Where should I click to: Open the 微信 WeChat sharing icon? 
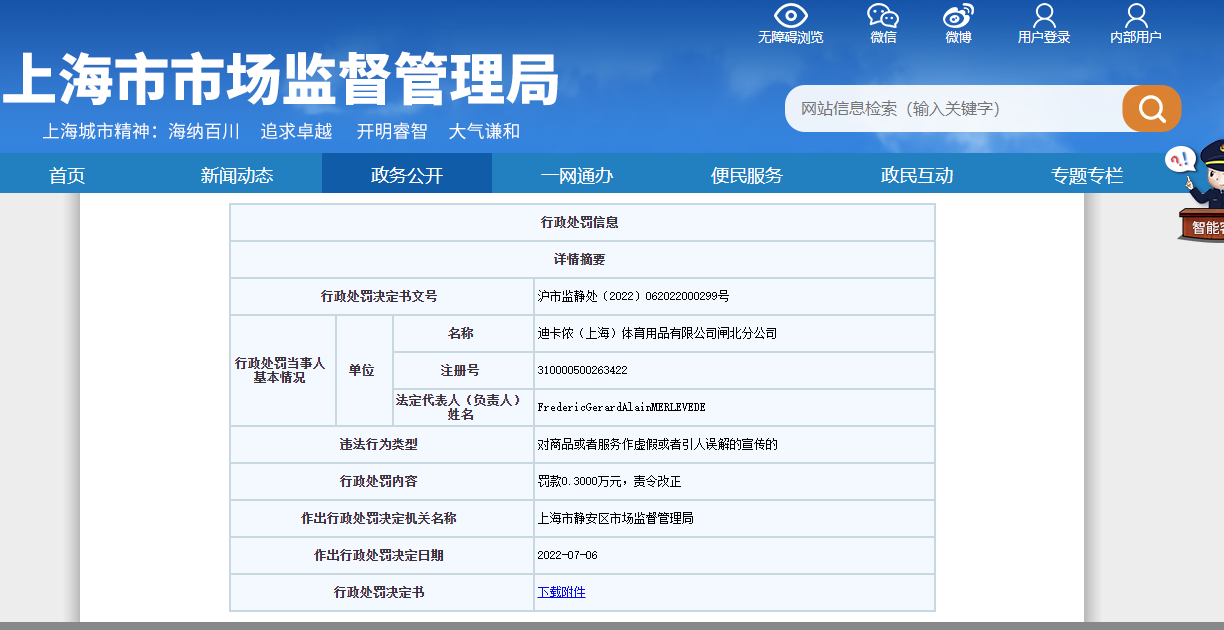pos(882,18)
